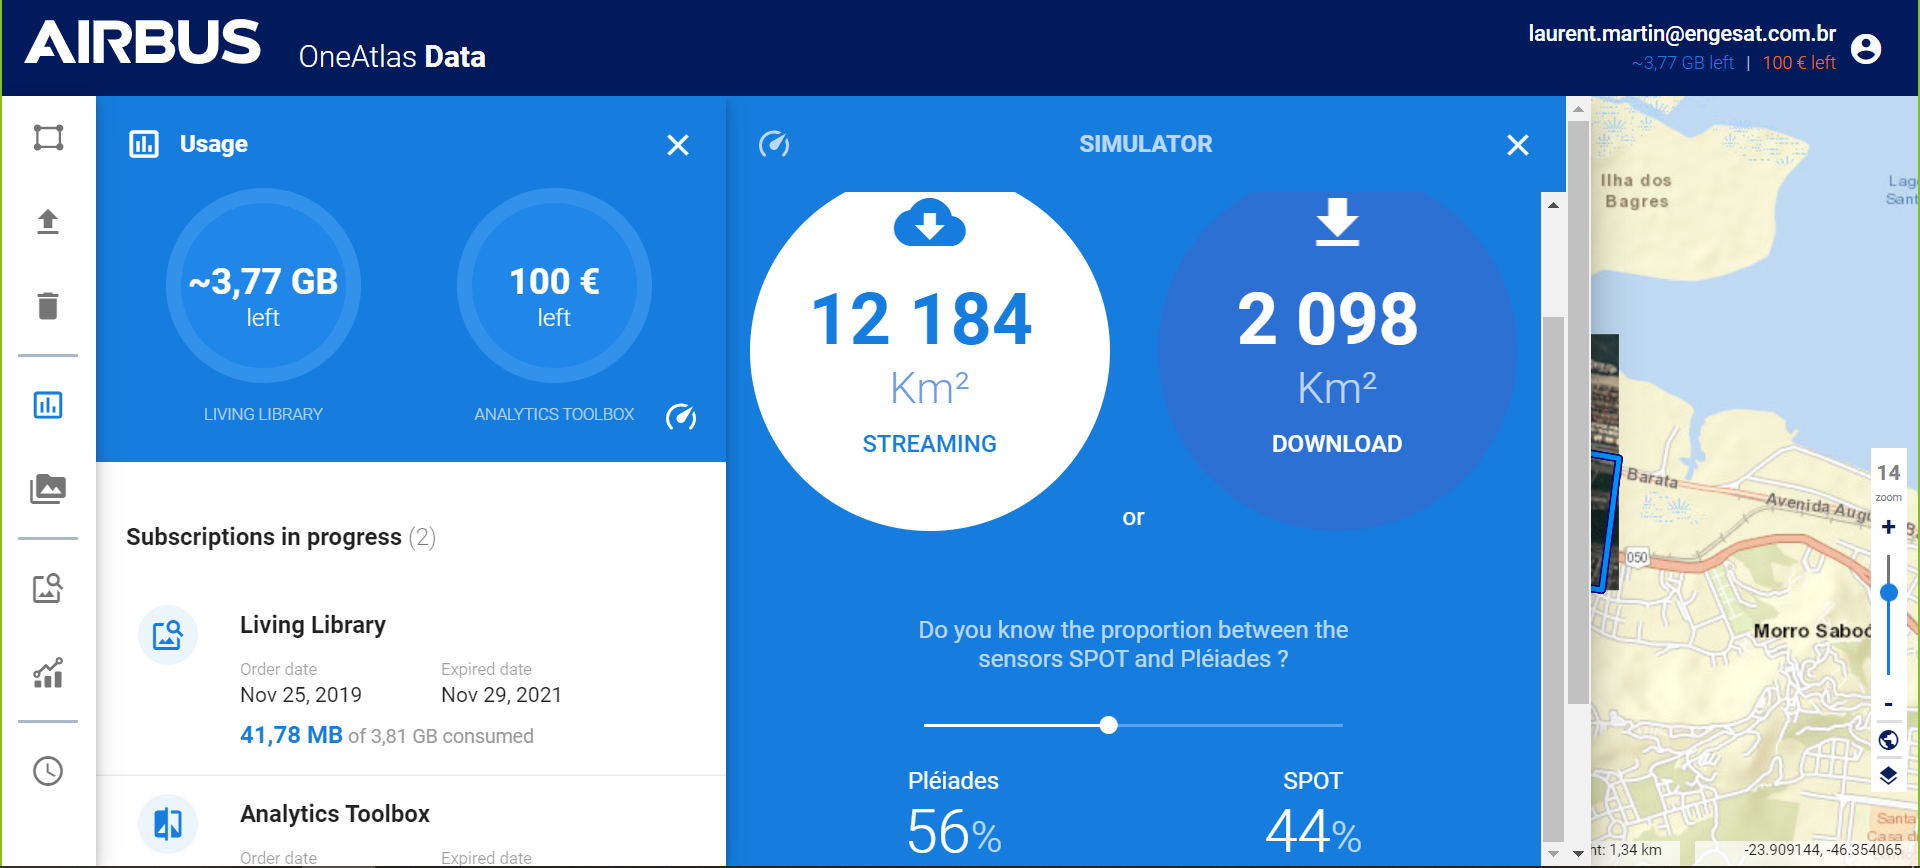Click the upload icon in the sidebar
This screenshot has height=868, width=1920.
(48, 221)
